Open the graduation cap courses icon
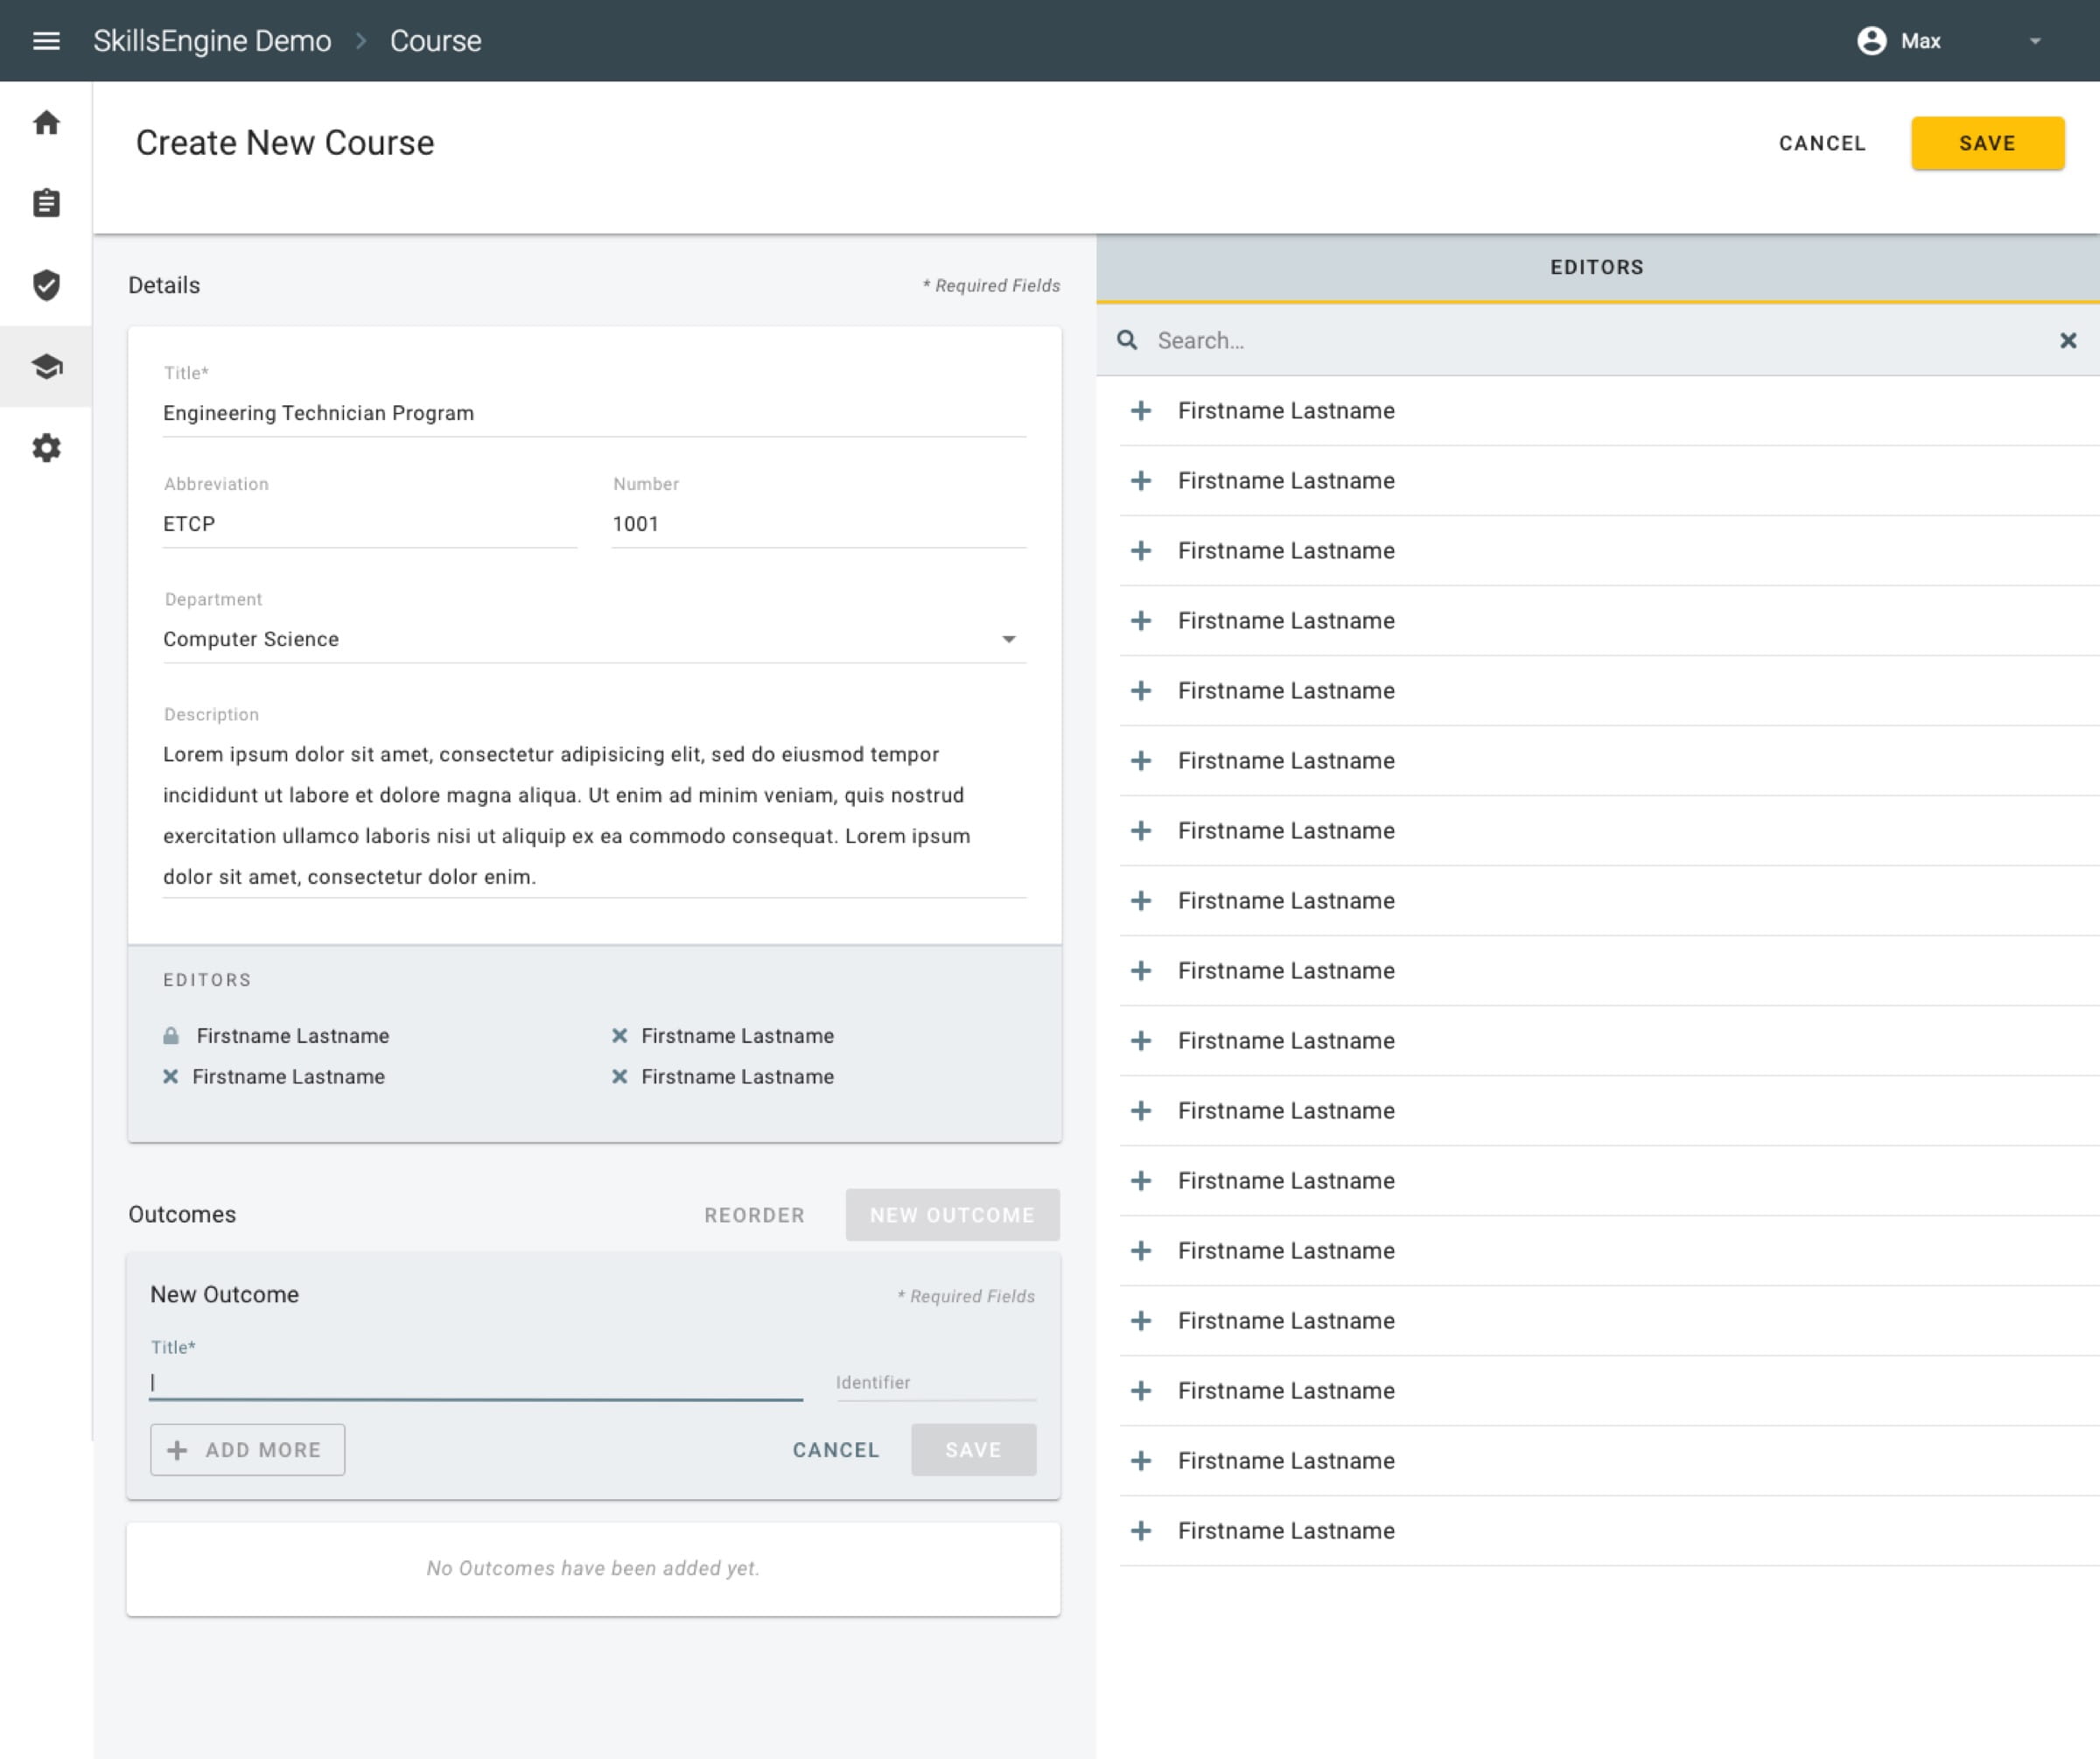This screenshot has height=1759, width=2100. coord(46,366)
